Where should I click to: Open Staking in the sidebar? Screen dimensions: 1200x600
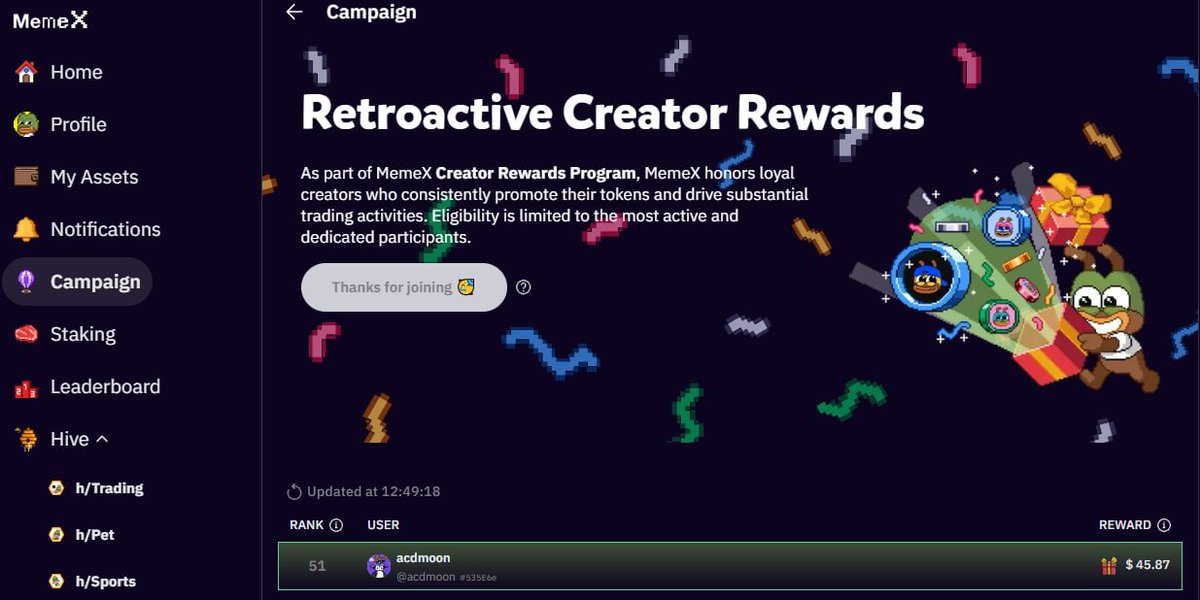coord(83,334)
